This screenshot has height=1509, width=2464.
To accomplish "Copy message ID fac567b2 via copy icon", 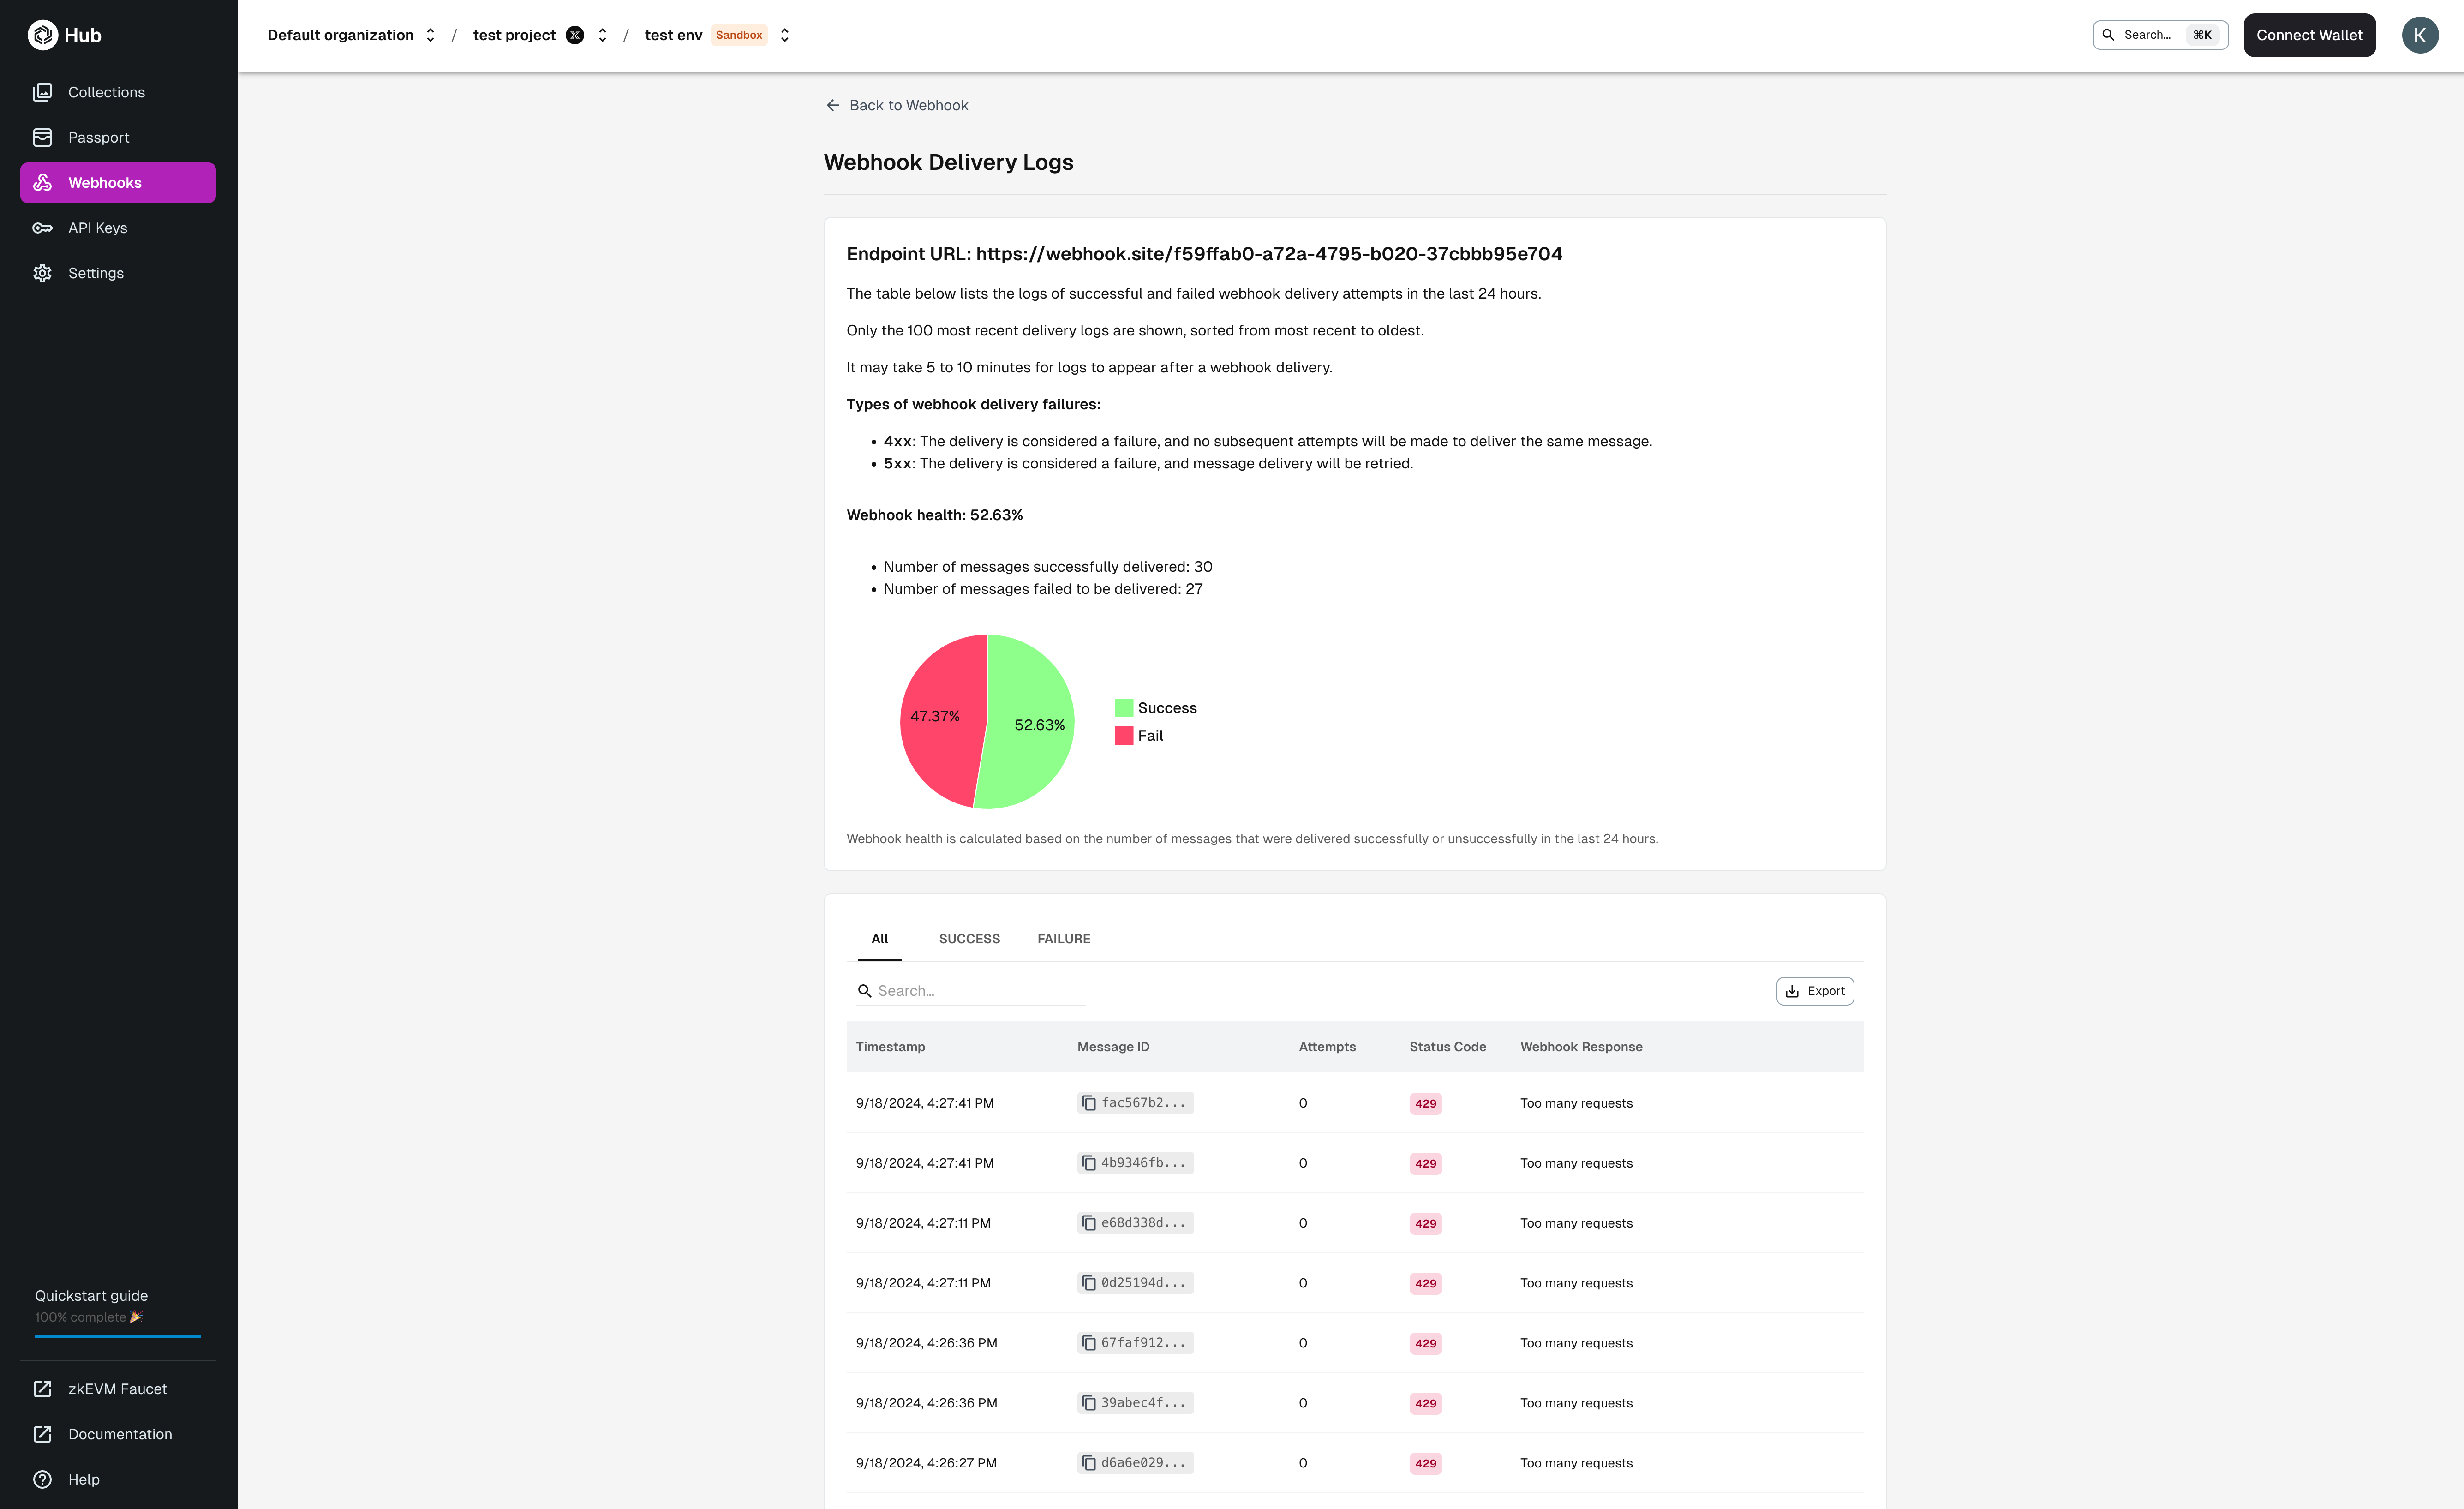I will point(1089,1102).
